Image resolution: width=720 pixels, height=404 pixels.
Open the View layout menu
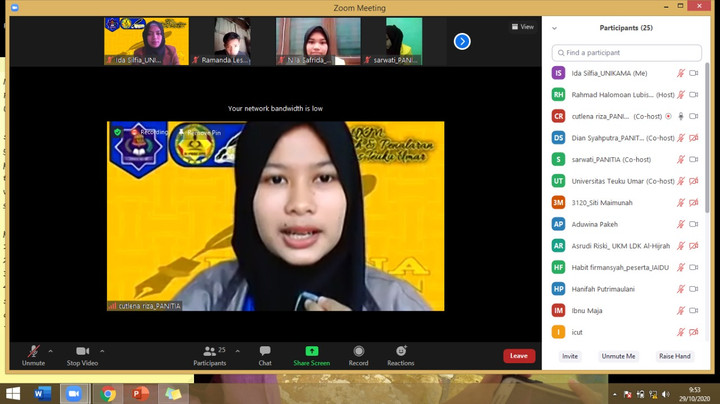pos(522,27)
